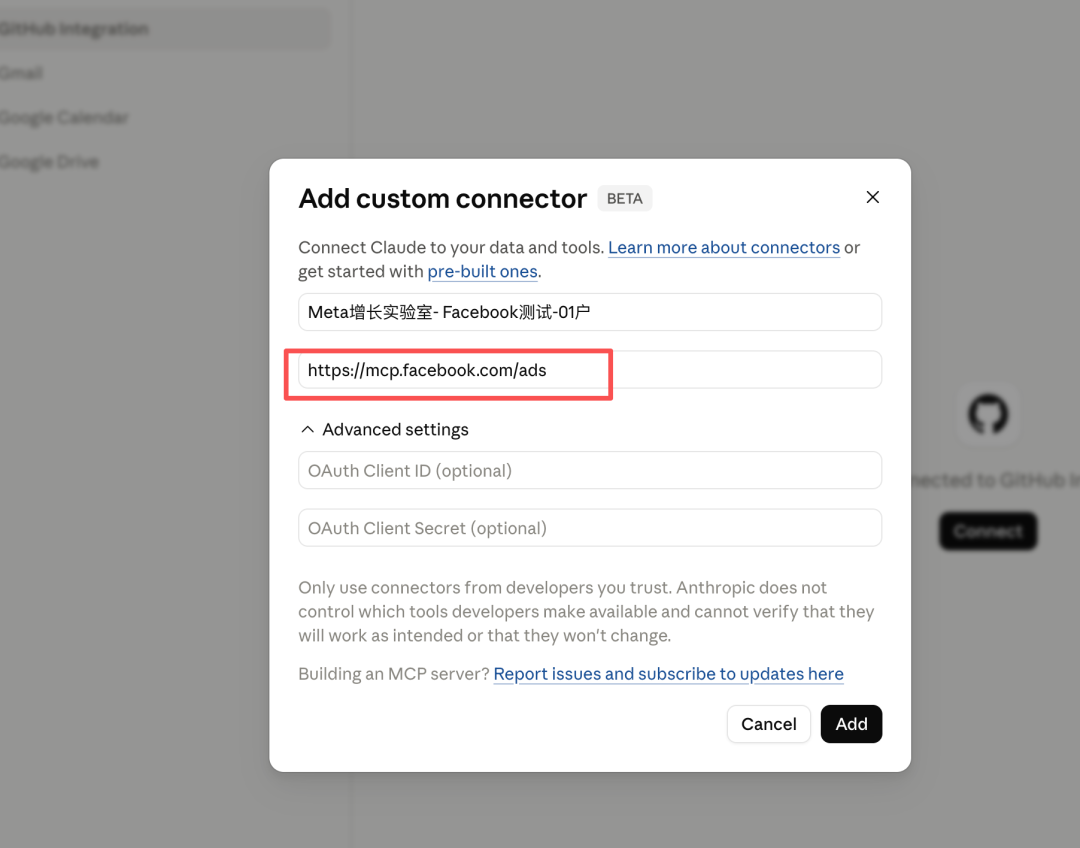The width and height of the screenshot is (1080, 848).
Task: Select Google Drive in background list
Action: pyautogui.click(x=50, y=162)
